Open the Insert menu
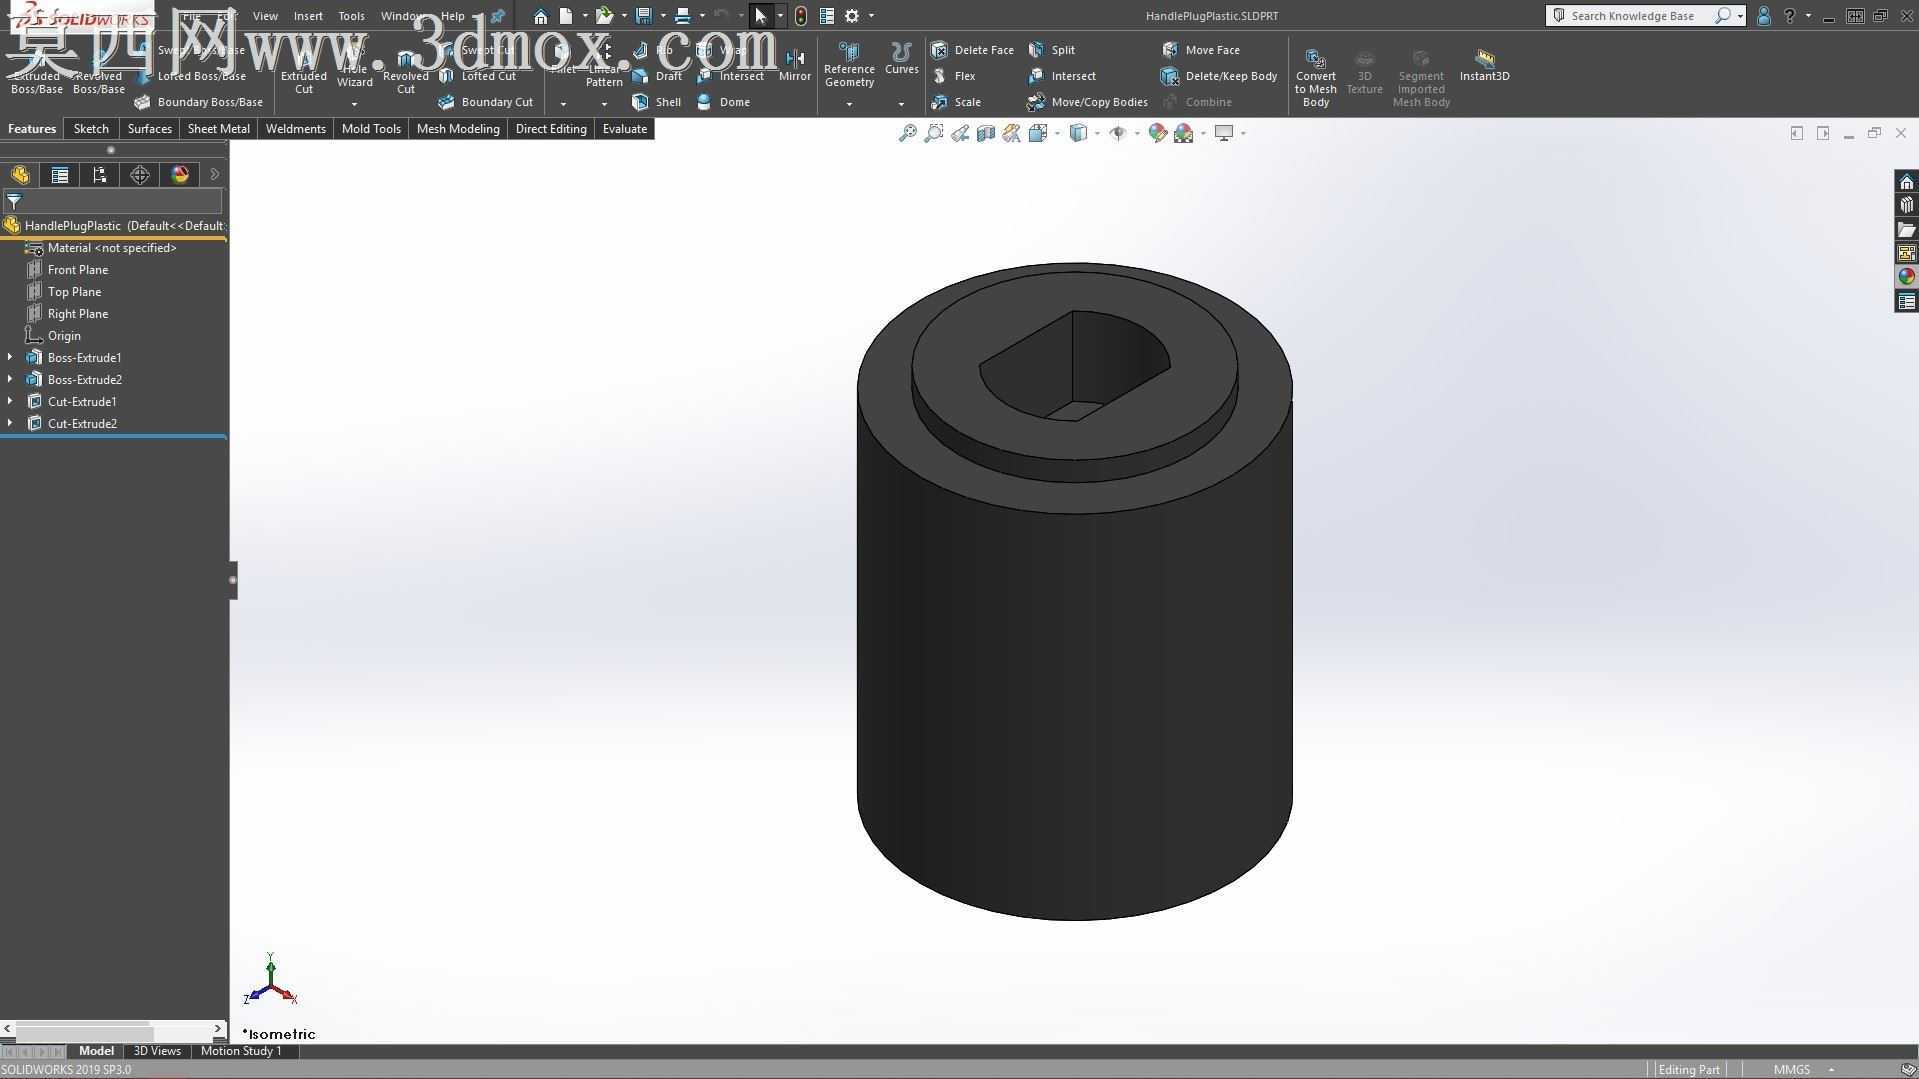The width and height of the screenshot is (1919, 1079). (308, 16)
